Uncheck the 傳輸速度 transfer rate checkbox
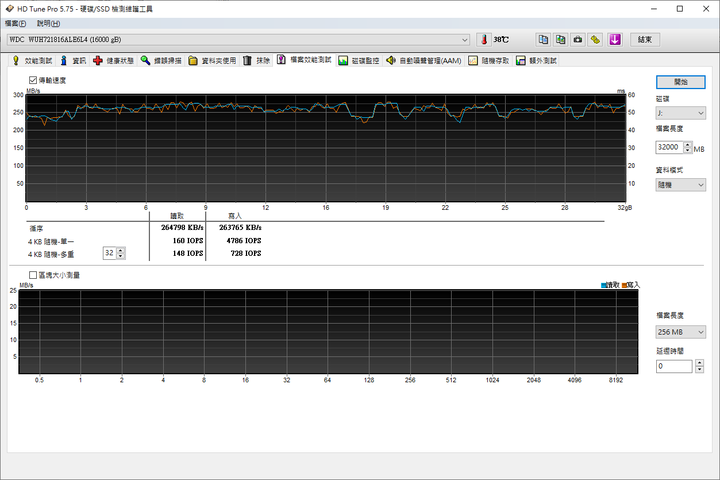720x480 pixels. [x=34, y=80]
